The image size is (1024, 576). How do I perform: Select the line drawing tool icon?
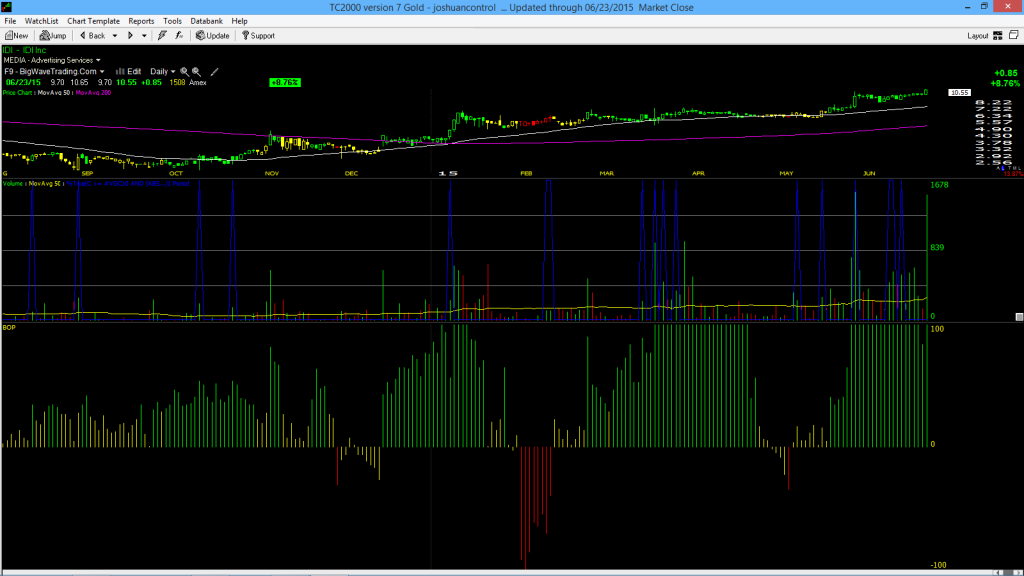pos(214,72)
